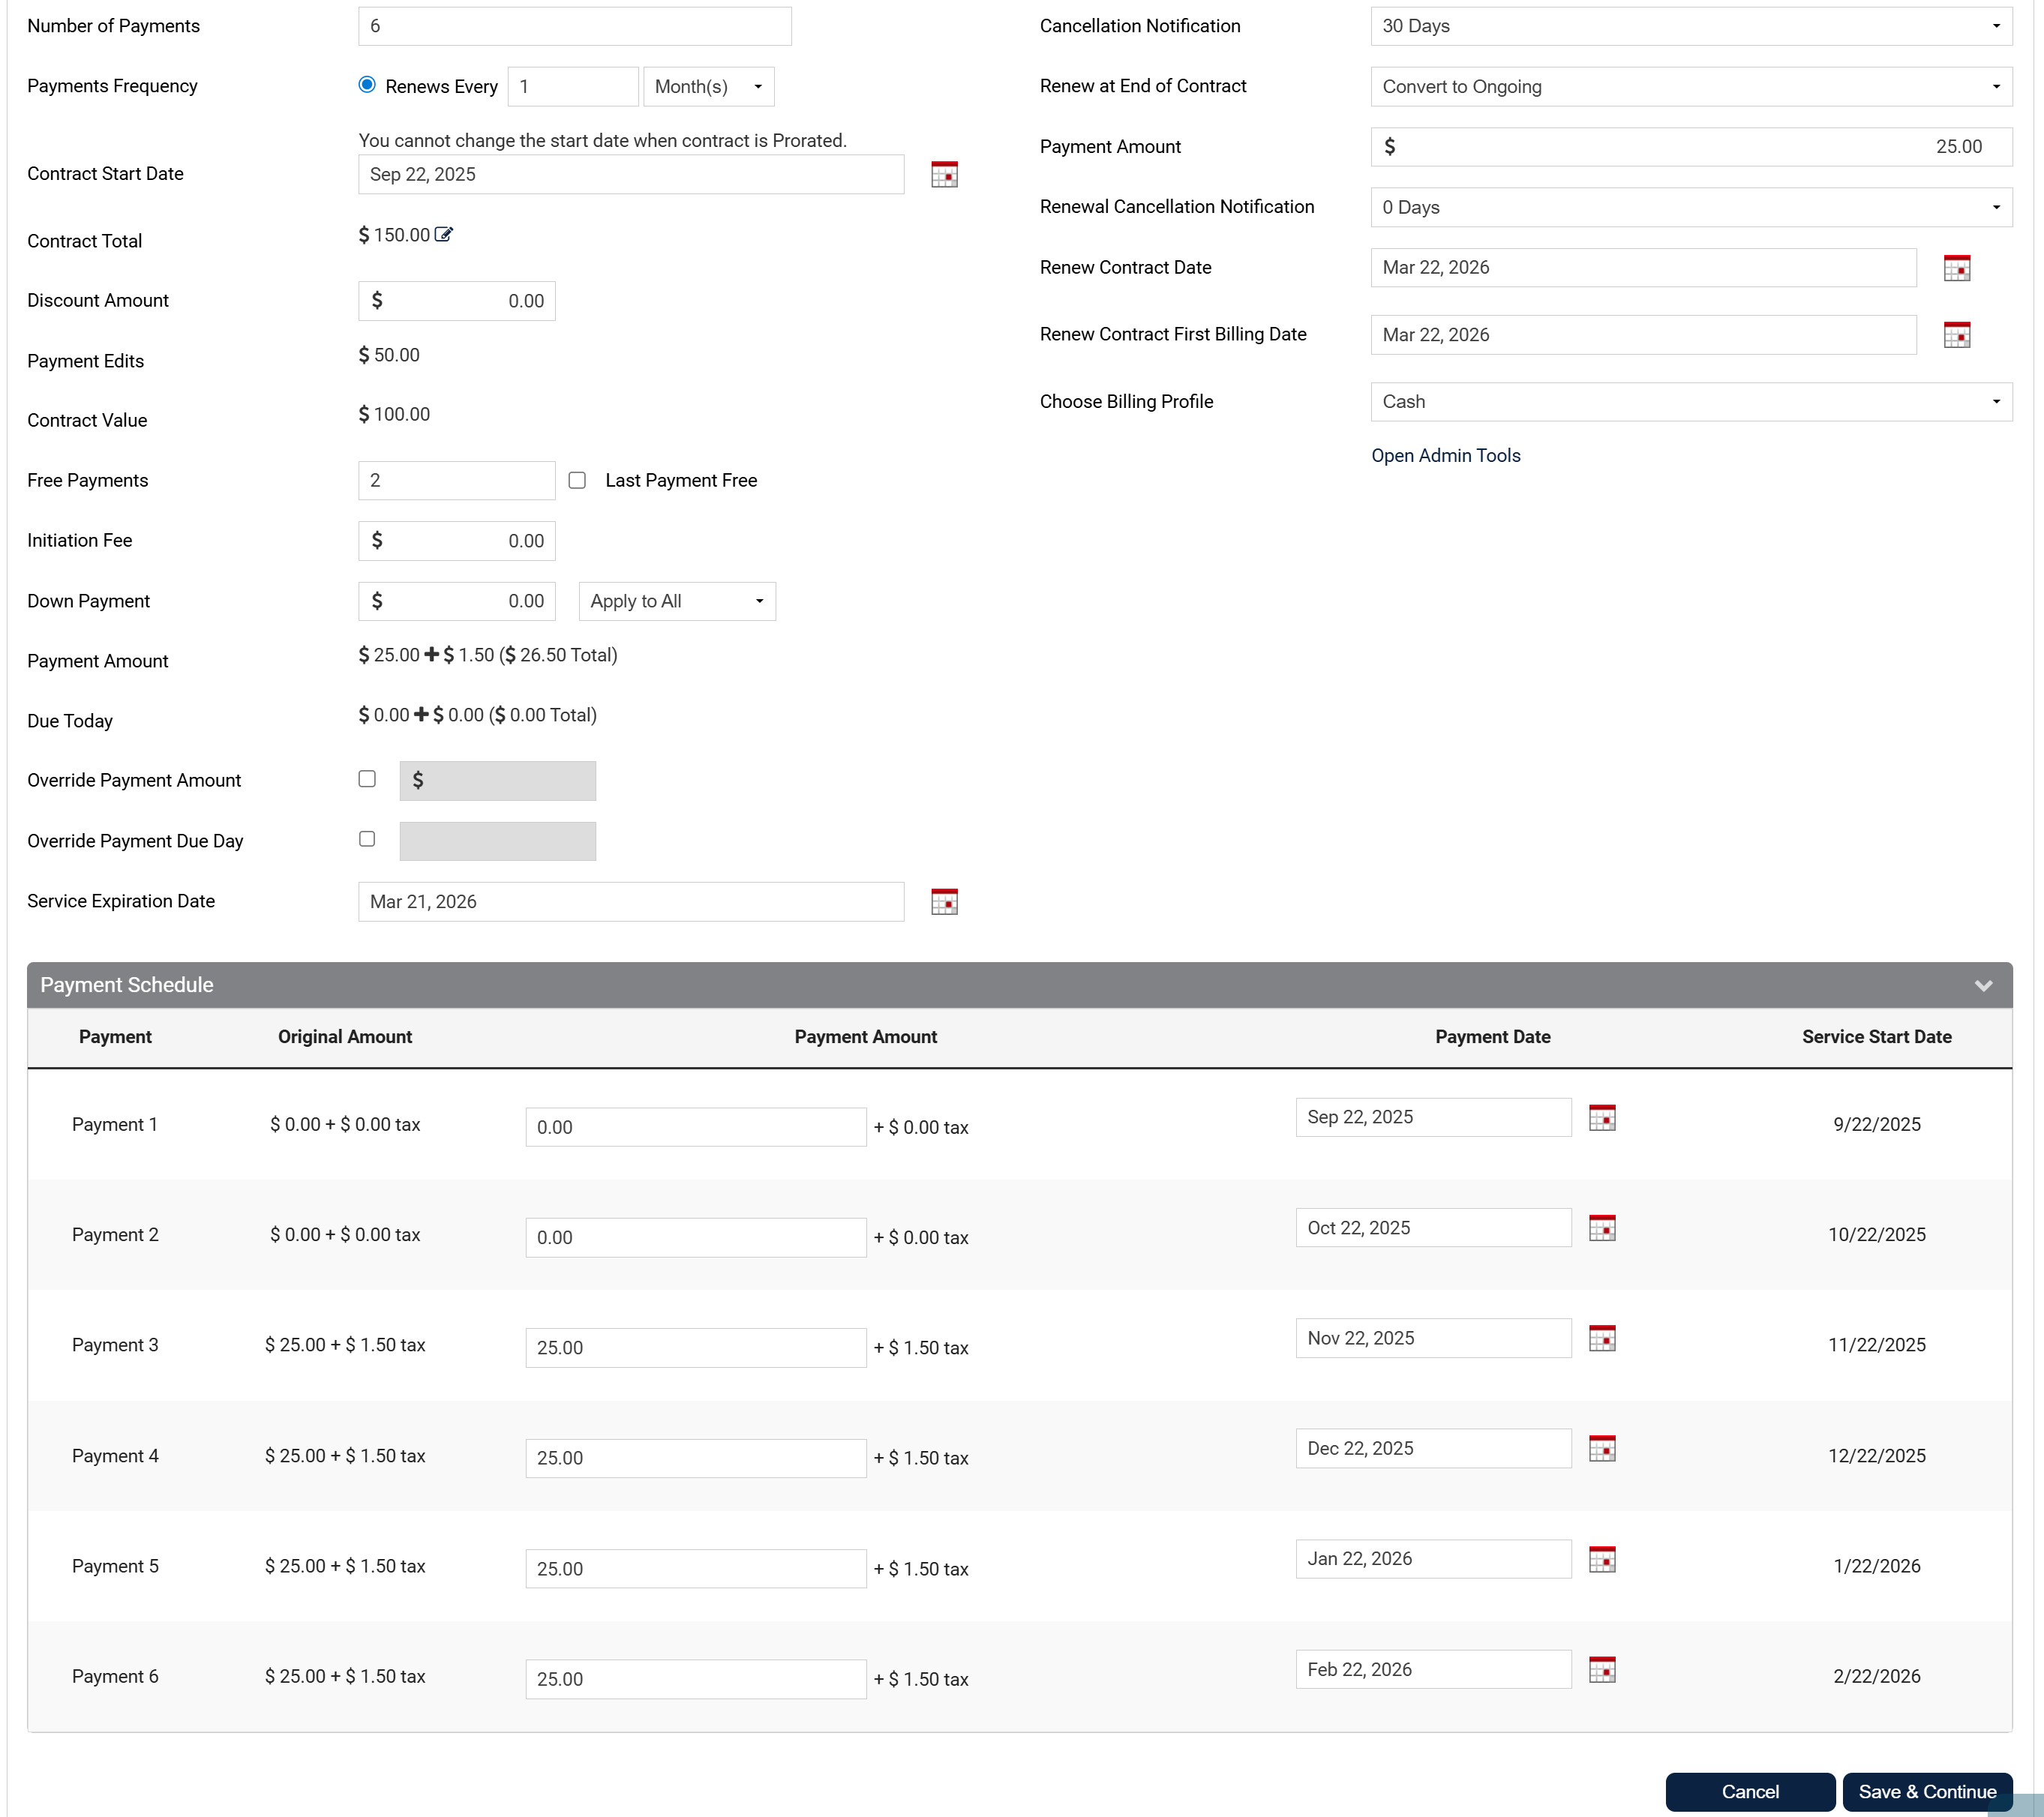Open the Choose Billing Profile dropdown
Viewport: 2044px width, 1817px height.
tap(1690, 402)
